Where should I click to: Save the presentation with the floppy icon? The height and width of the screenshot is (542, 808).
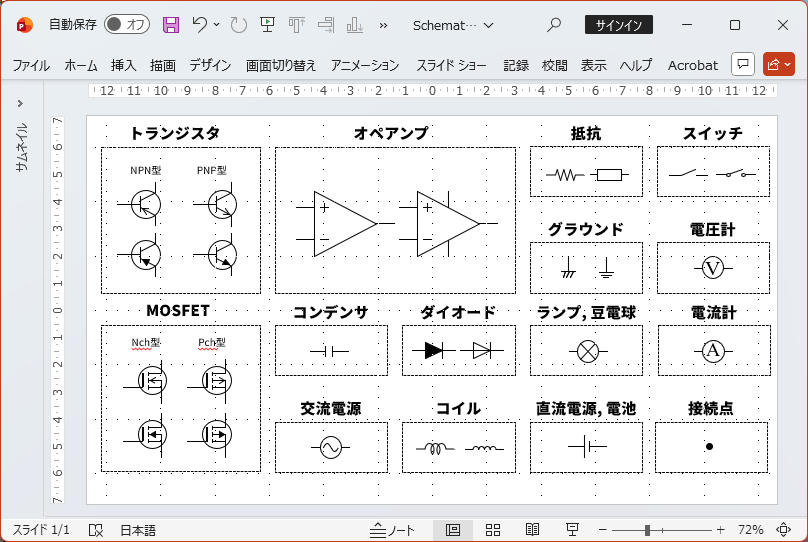click(x=171, y=25)
